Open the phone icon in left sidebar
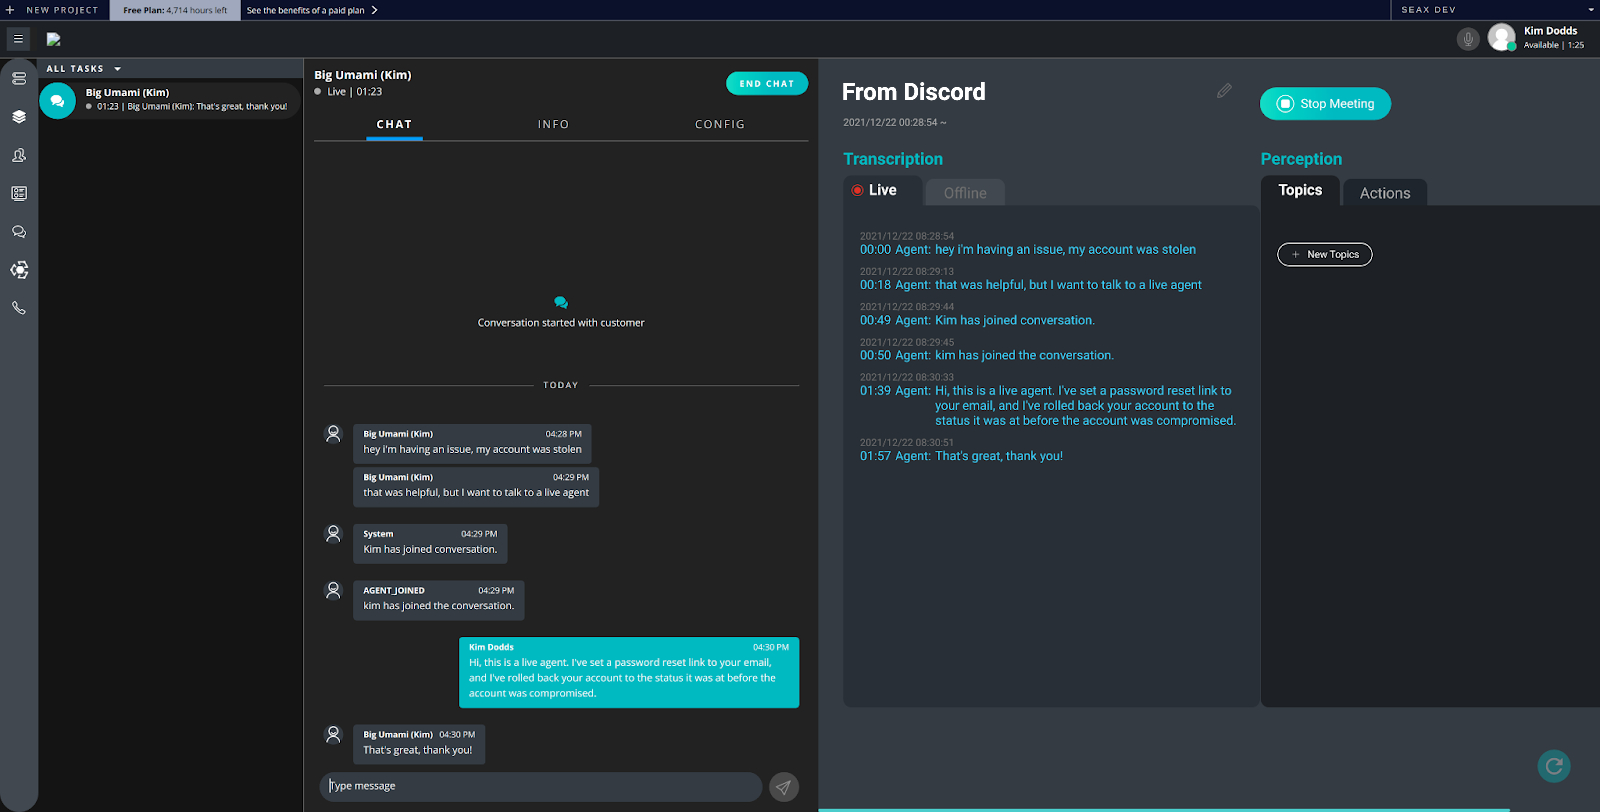 [x=19, y=308]
